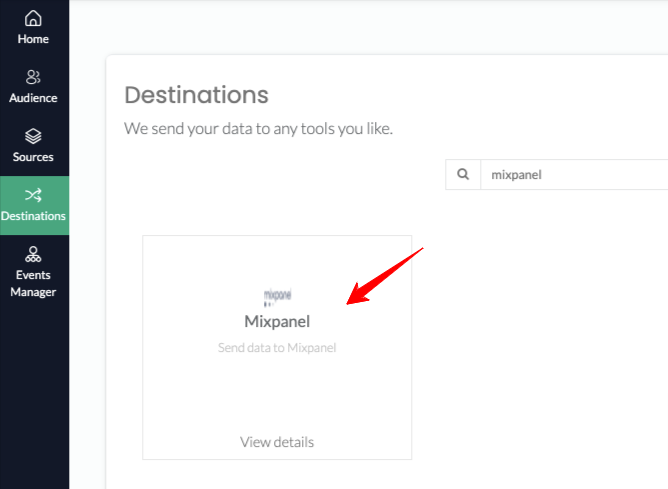Click the Mixpanel logo in card

[277, 297]
